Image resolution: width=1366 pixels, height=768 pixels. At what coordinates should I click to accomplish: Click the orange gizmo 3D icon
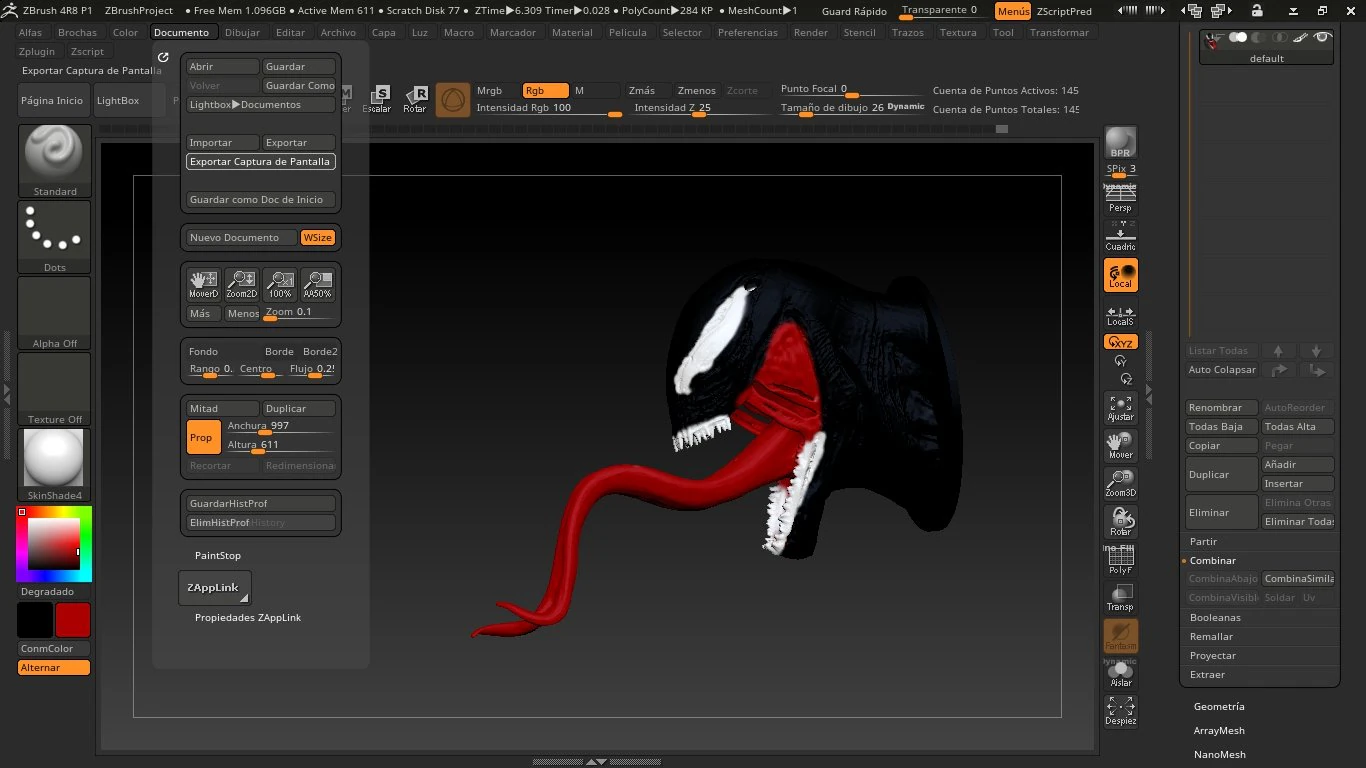click(452, 99)
